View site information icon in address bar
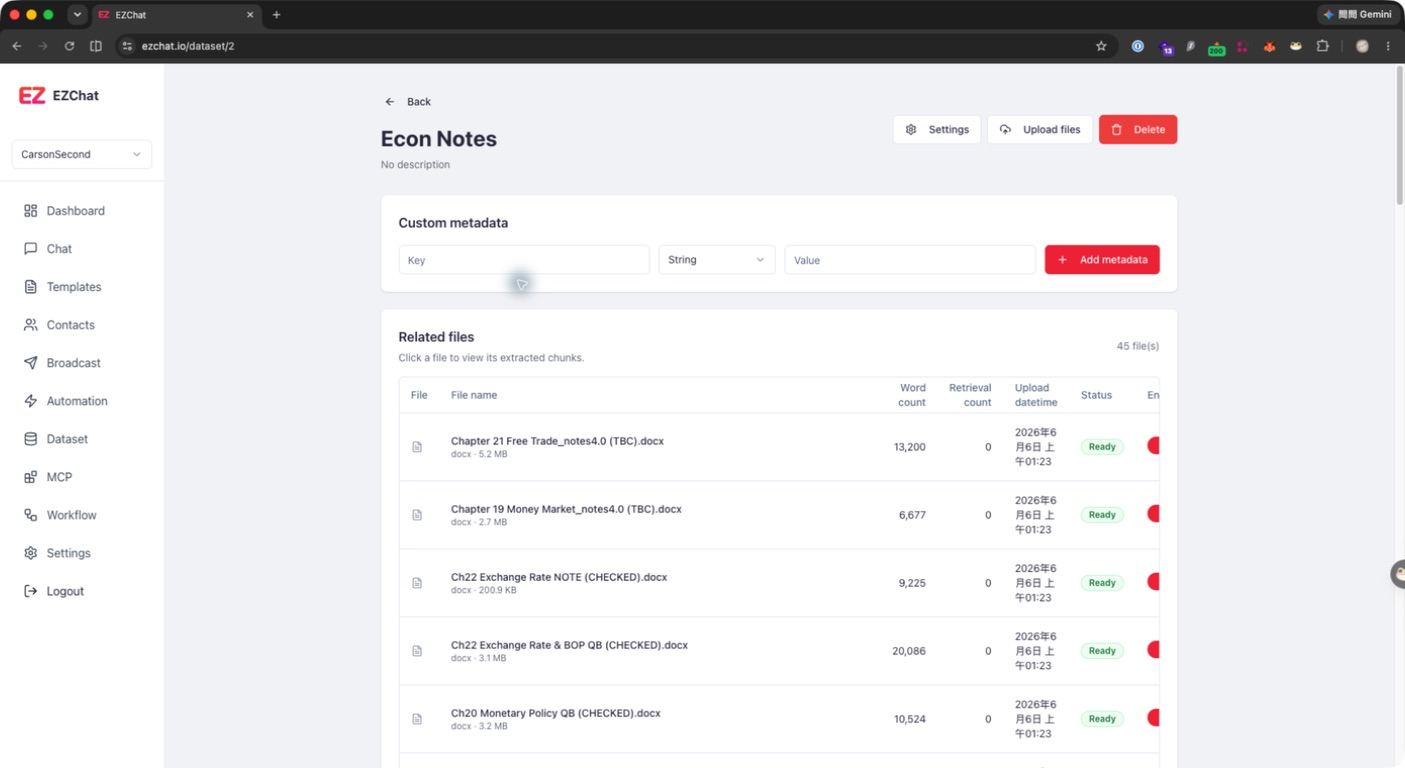1405x768 pixels. (127, 46)
